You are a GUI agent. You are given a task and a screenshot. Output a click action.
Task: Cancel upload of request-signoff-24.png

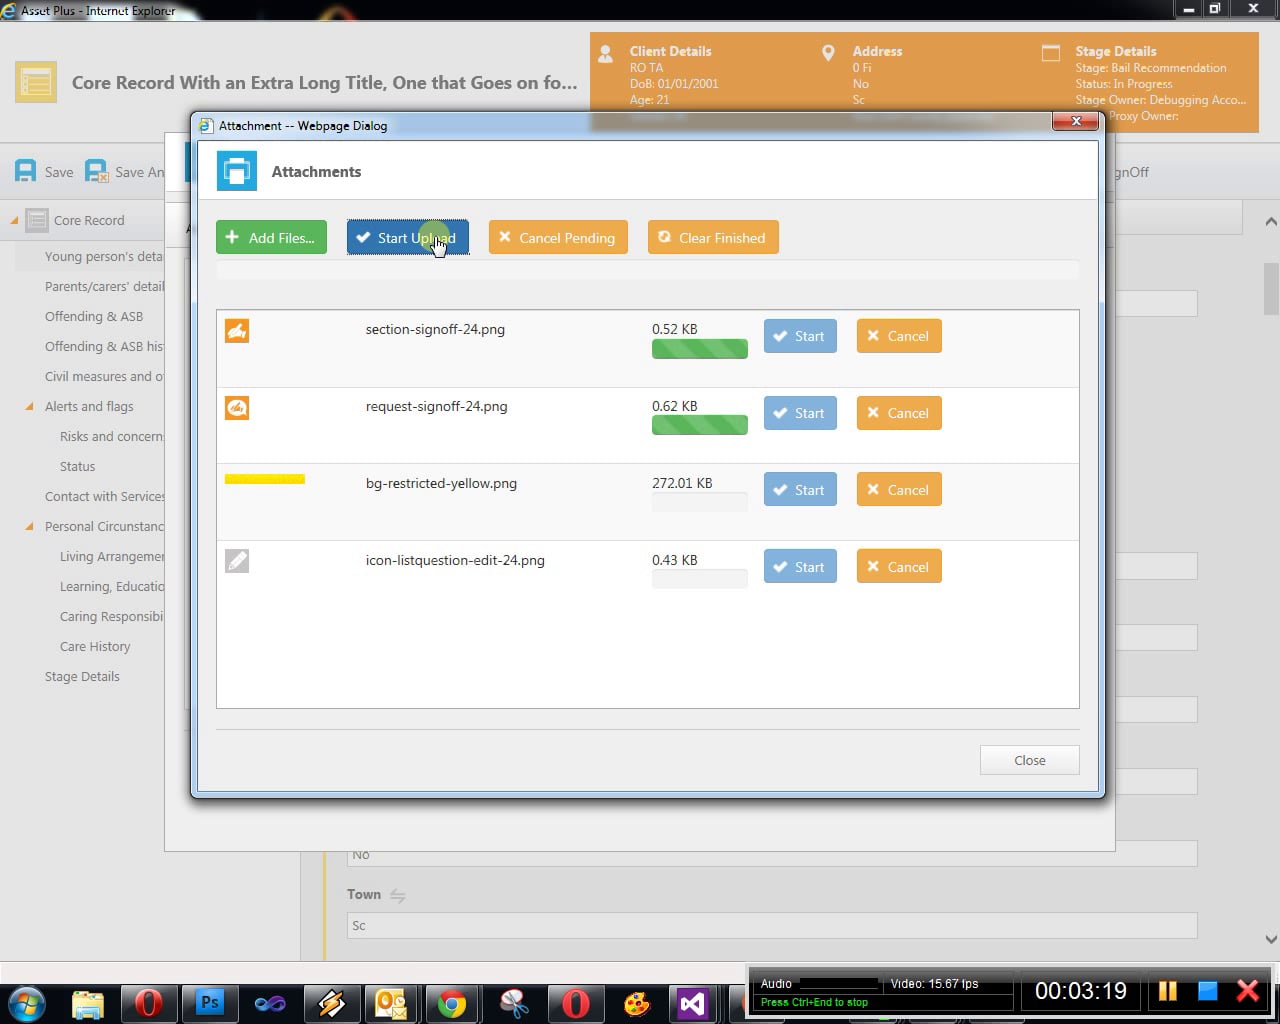(899, 413)
